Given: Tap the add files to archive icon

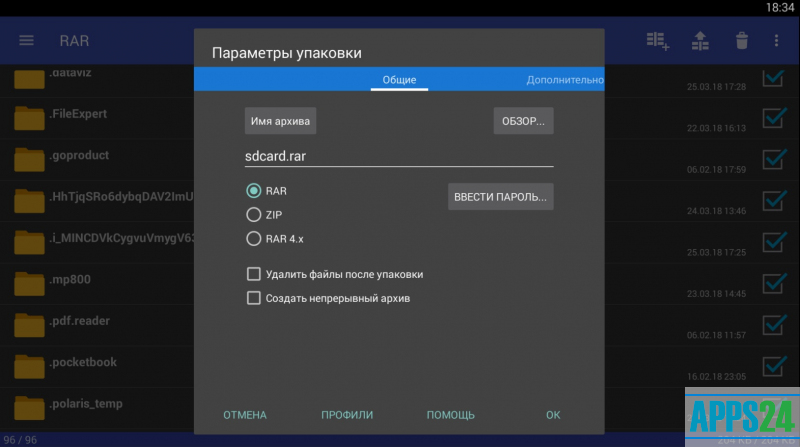Looking at the screenshot, I should pos(658,41).
